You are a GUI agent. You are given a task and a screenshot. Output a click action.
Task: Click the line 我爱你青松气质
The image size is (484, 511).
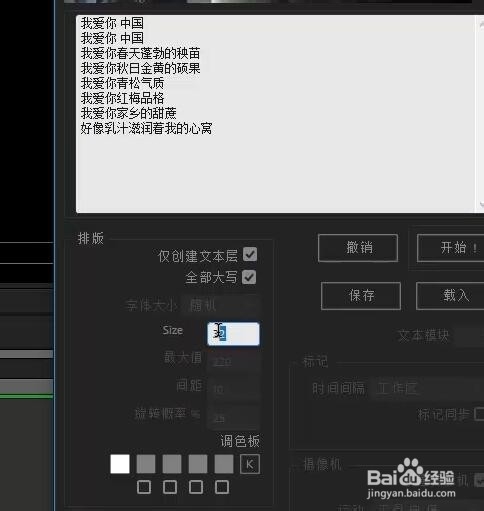pyautogui.click(x=122, y=83)
